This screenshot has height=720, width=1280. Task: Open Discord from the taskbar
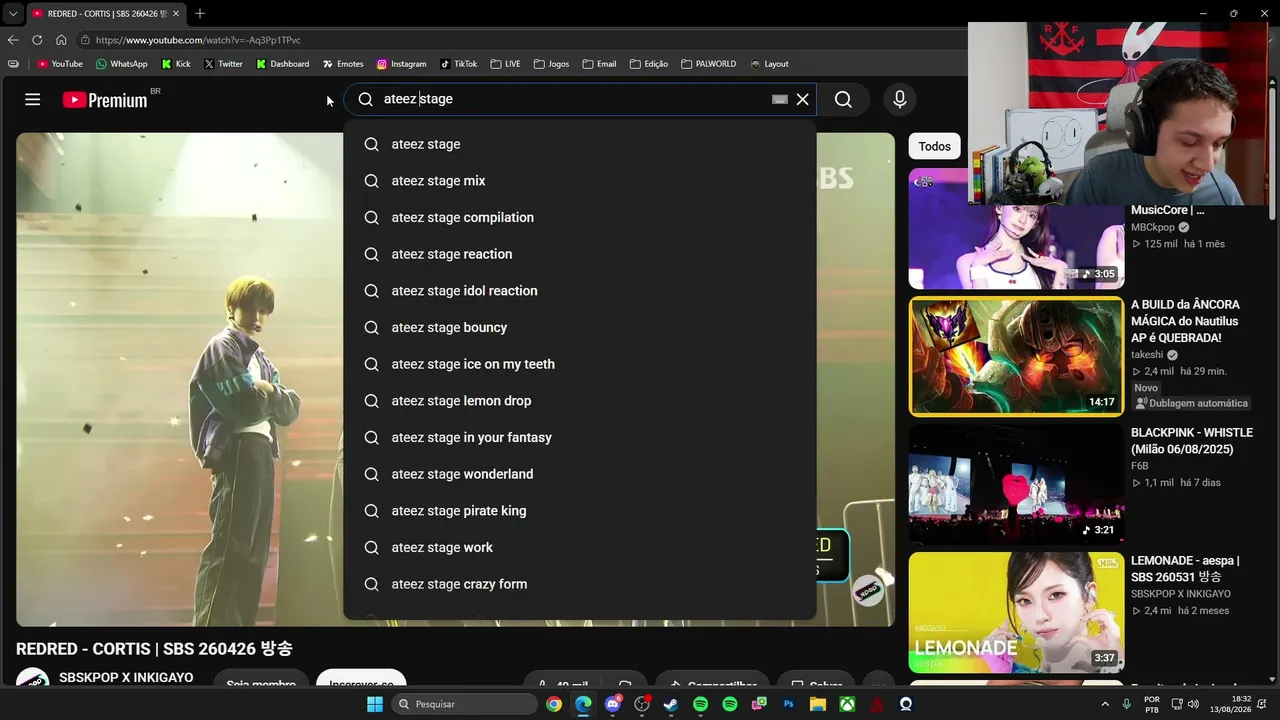pos(613,704)
